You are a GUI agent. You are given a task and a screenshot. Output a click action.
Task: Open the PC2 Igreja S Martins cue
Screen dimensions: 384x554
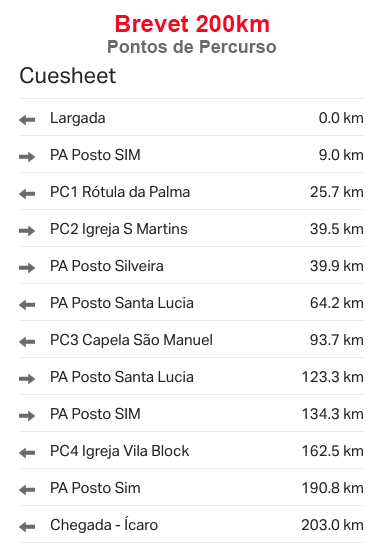pyautogui.click(x=191, y=229)
